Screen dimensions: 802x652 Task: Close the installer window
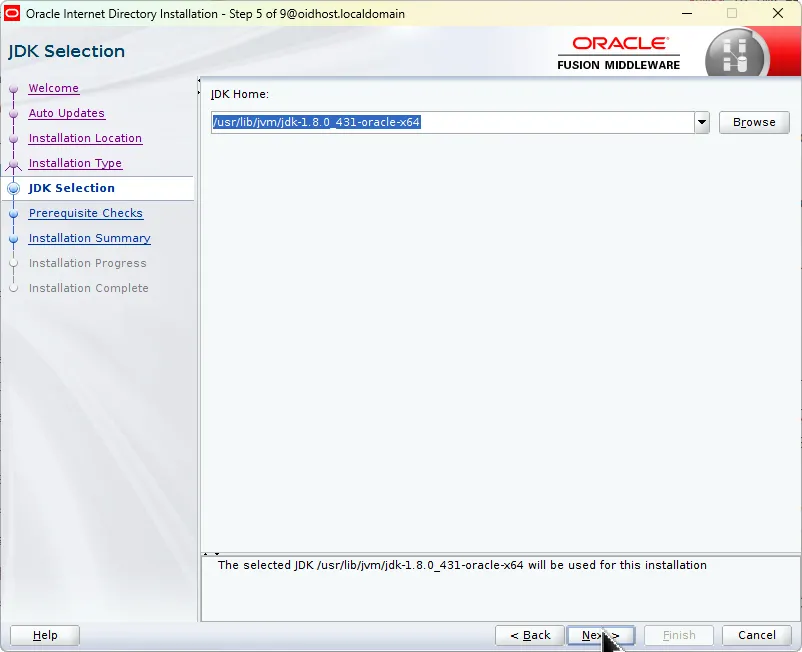point(778,13)
